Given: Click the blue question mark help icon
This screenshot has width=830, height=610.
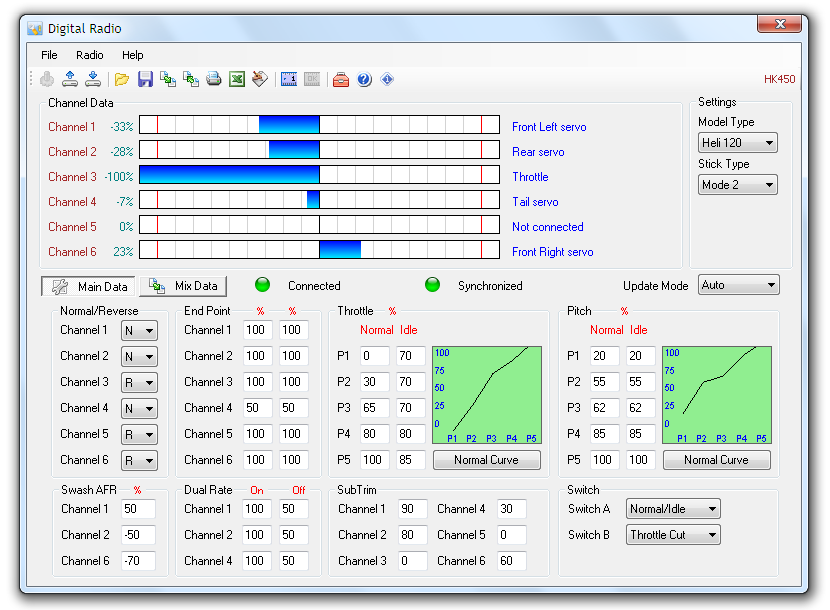Looking at the screenshot, I should 364,80.
